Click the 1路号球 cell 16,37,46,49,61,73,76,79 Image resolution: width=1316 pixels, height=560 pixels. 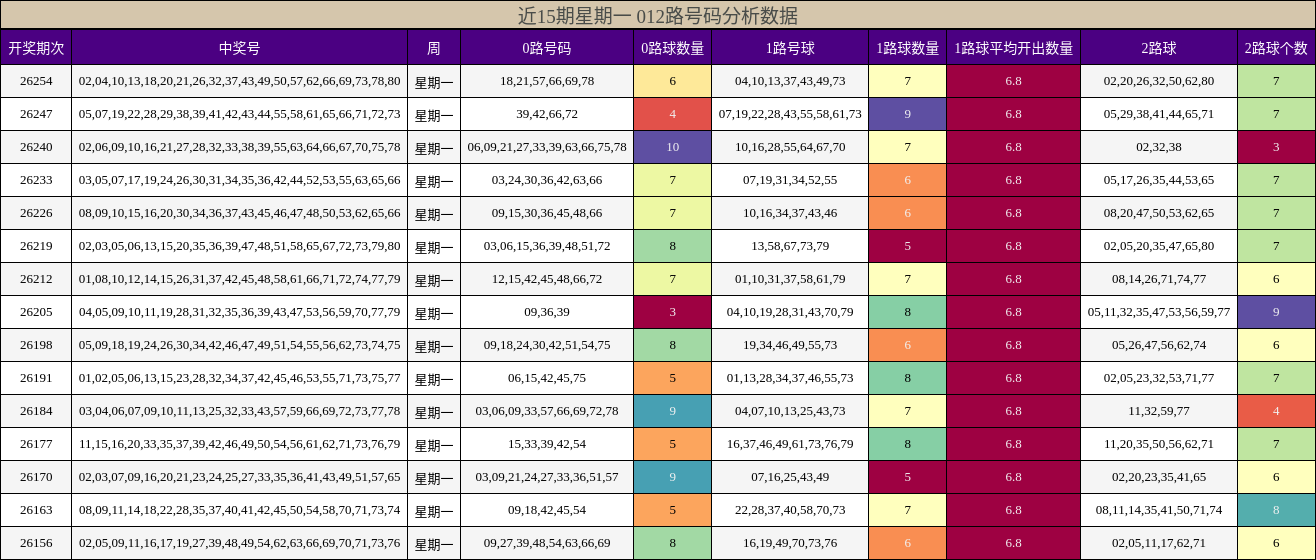(790, 444)
